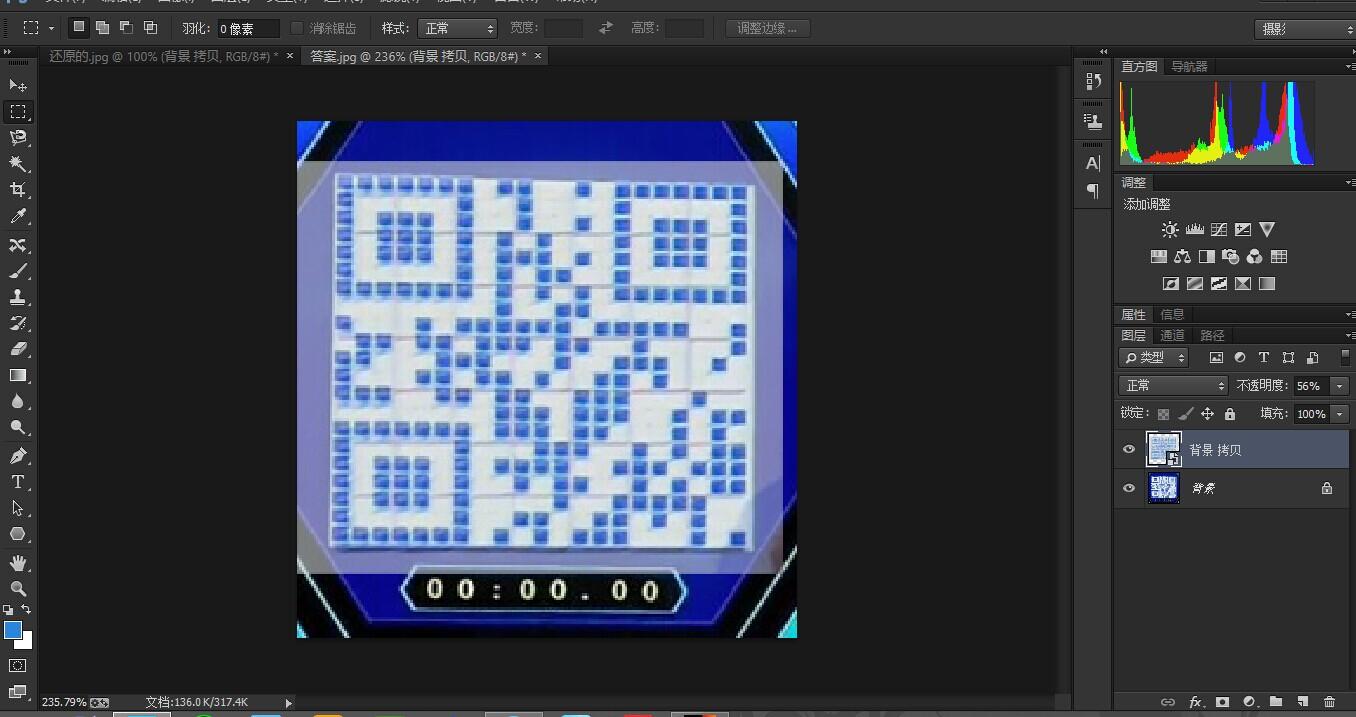Open the Character panel icon
Screen dimensions: 1356x717
pos(1093,163)
